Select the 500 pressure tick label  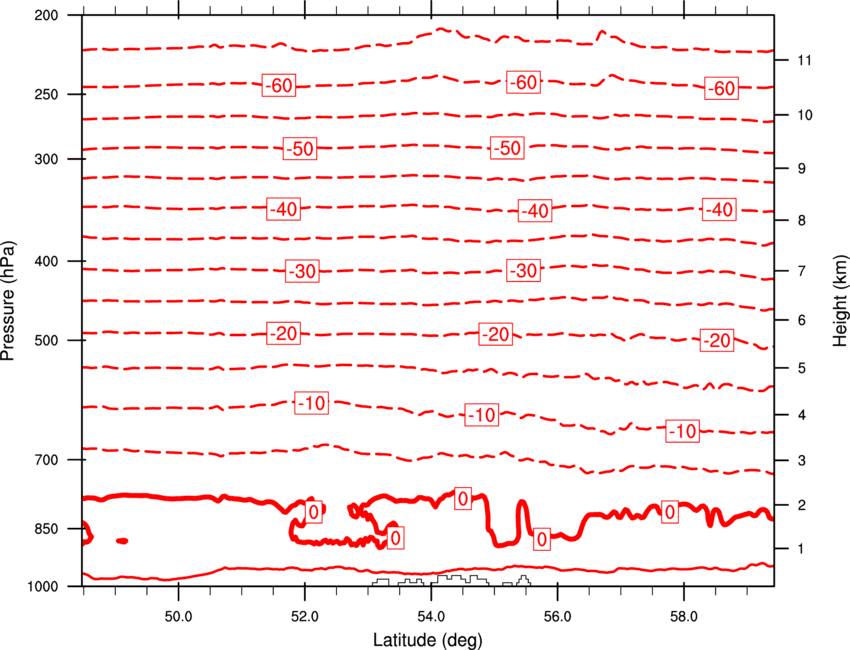46,340
